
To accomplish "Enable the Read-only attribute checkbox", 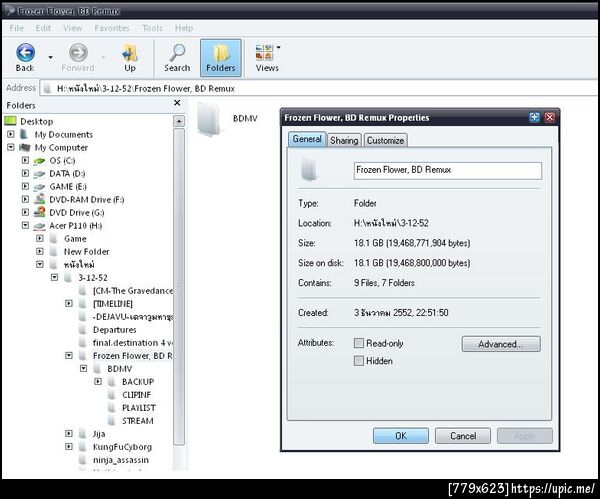I will [359, 343].
